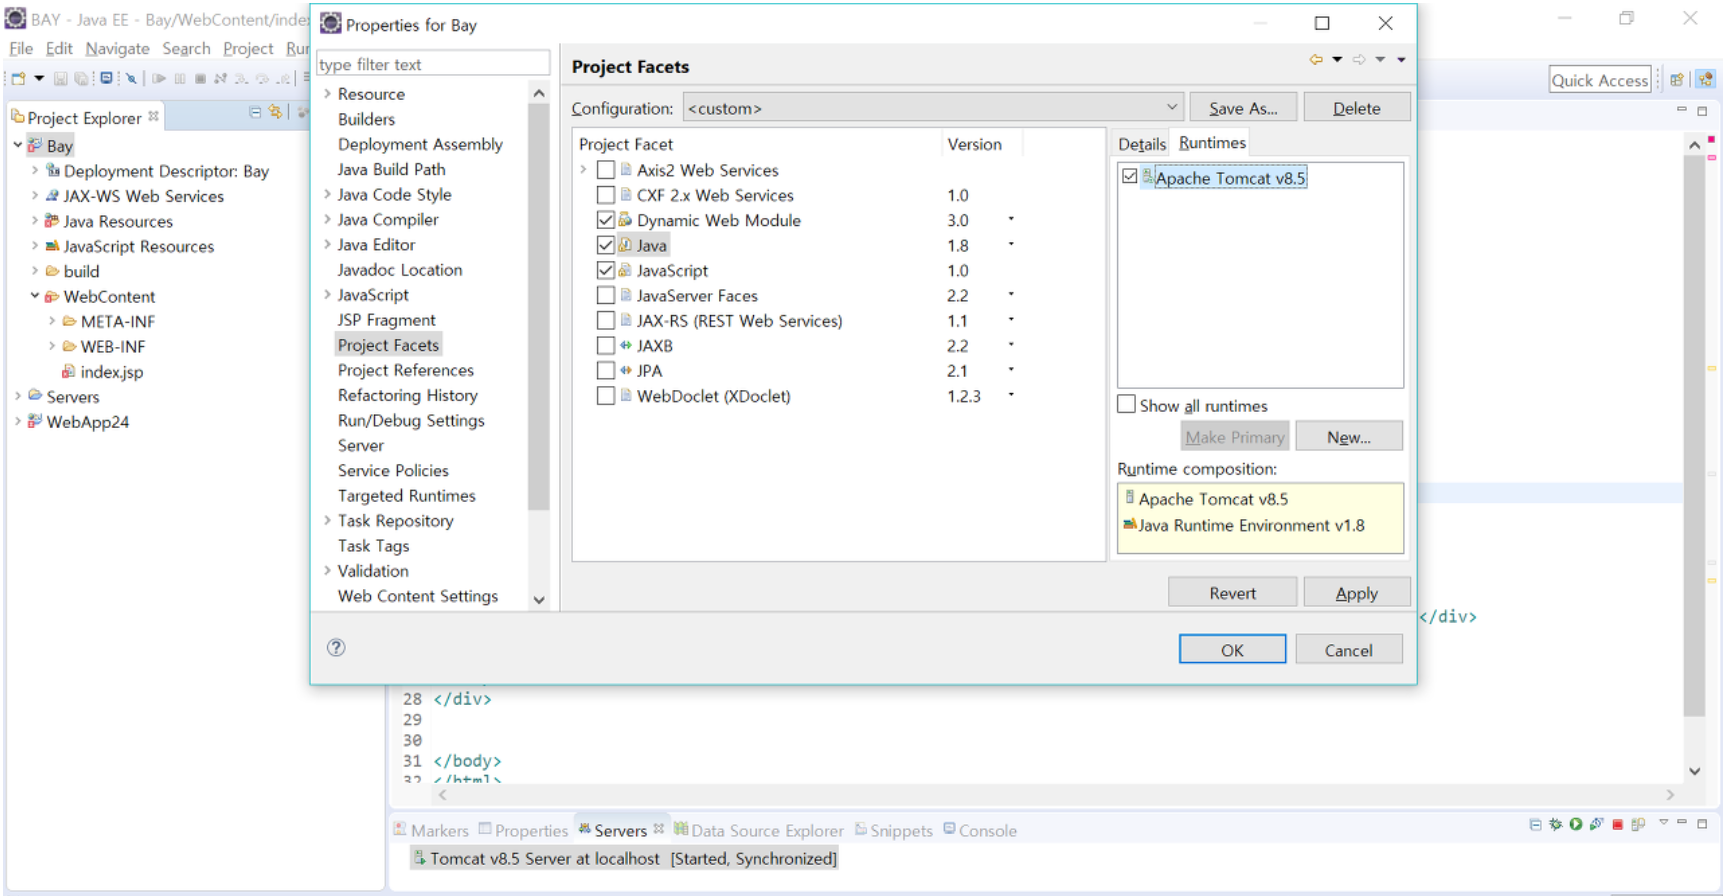Open the Search menu in the menu bar
This screenshot has height=896, width=1727.
[x=186, y=48]
